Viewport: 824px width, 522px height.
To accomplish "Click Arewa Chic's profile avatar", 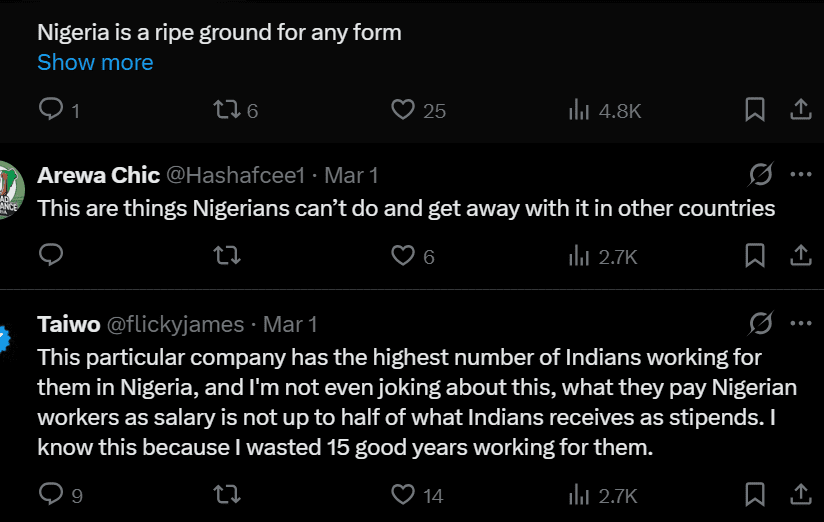I will click(x=10, y=189).
